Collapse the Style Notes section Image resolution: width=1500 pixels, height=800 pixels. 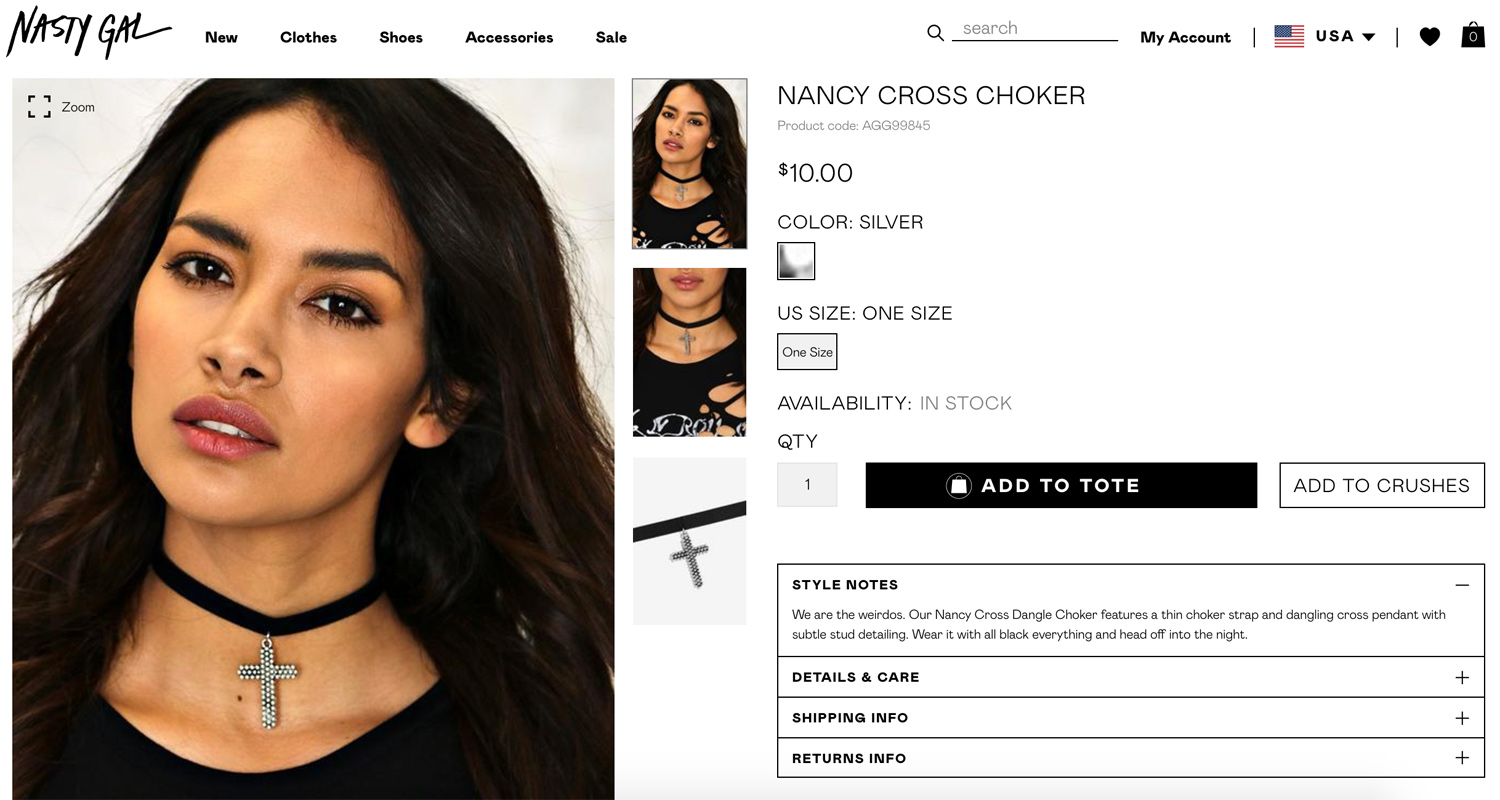[1462, 585]
